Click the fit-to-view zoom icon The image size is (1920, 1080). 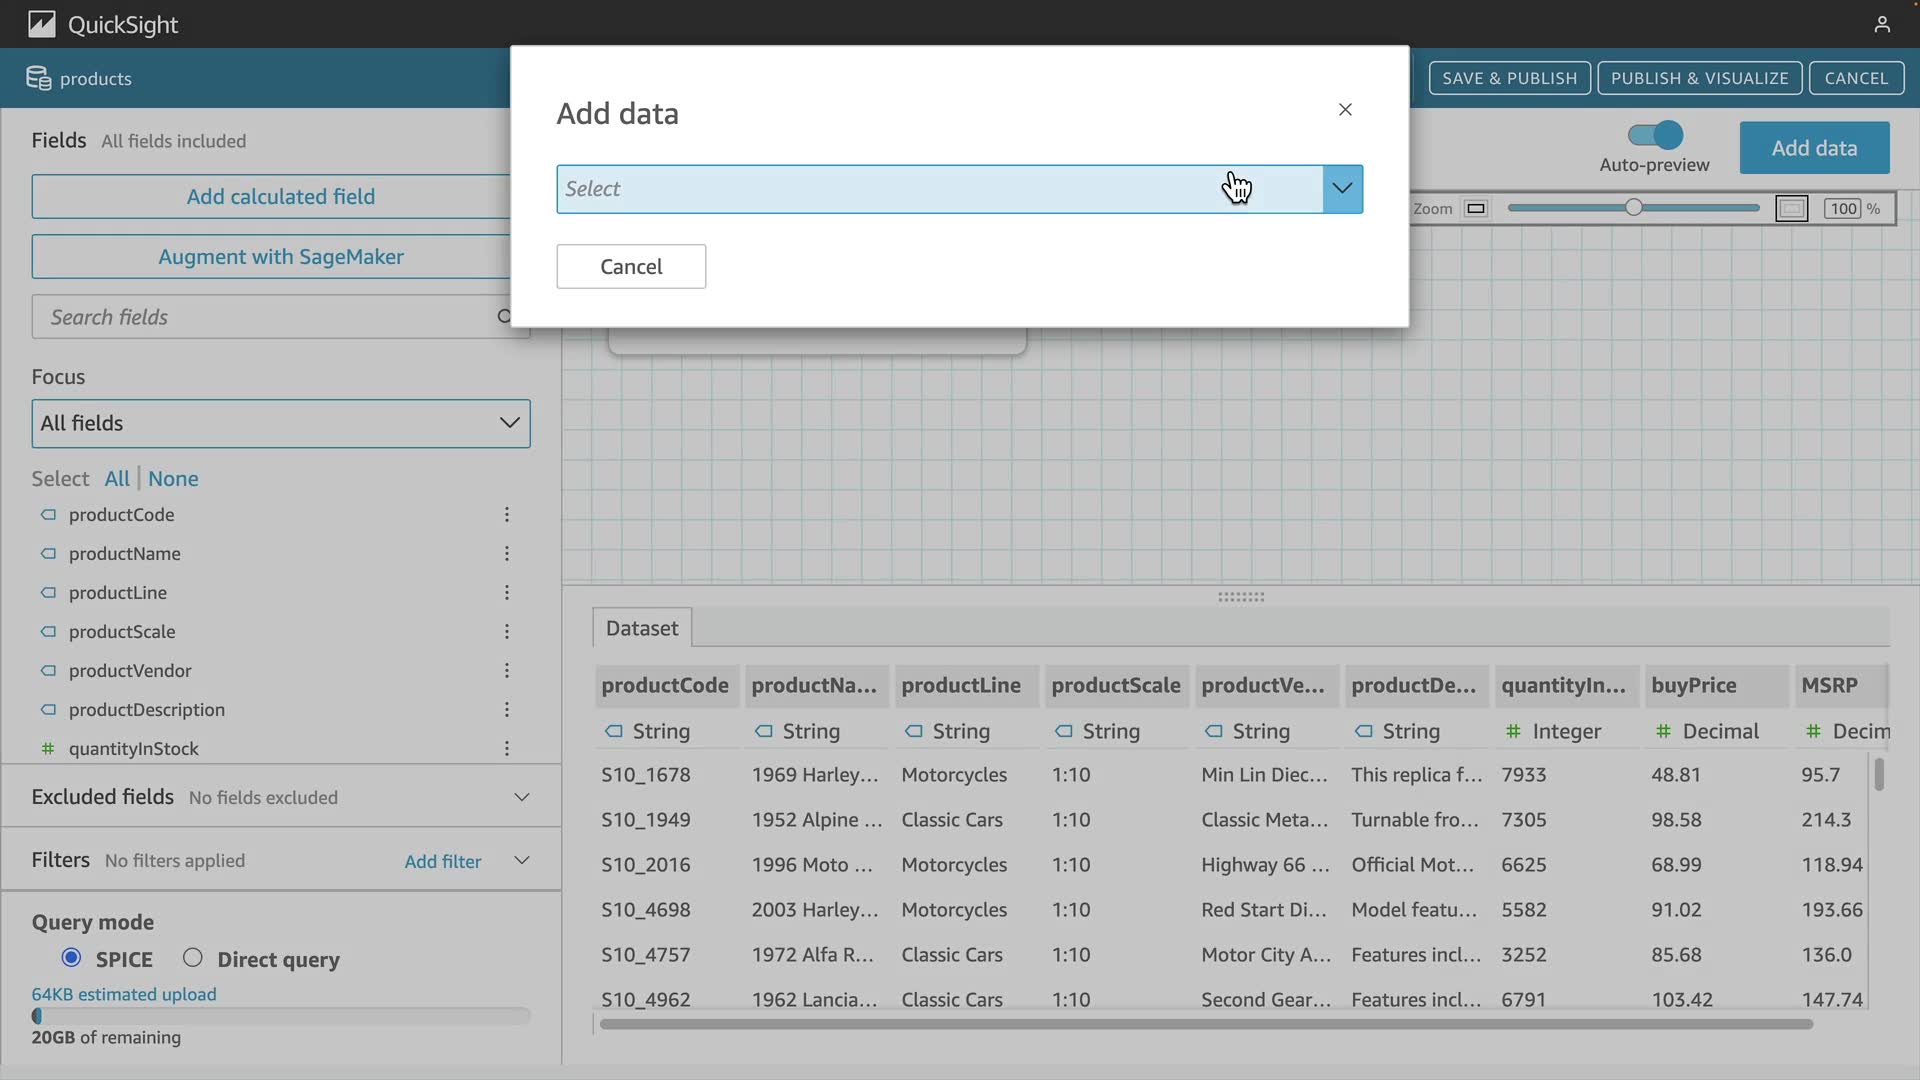[1791, 209]
